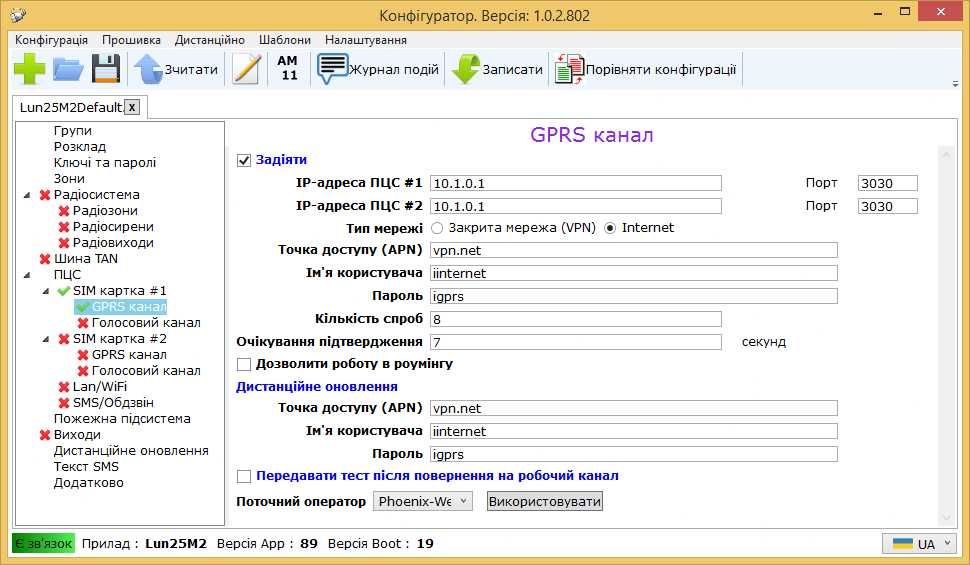
Task: Open the UA language dropdown
Action: tap(920, 544)
